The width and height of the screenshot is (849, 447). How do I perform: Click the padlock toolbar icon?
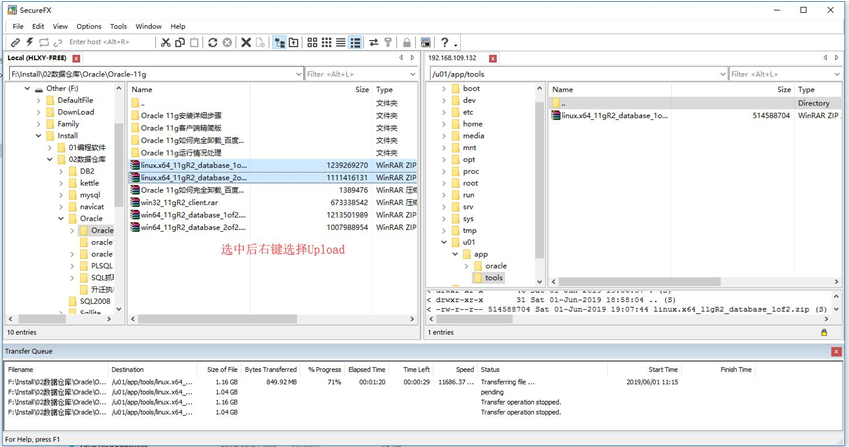click(407, 42)
